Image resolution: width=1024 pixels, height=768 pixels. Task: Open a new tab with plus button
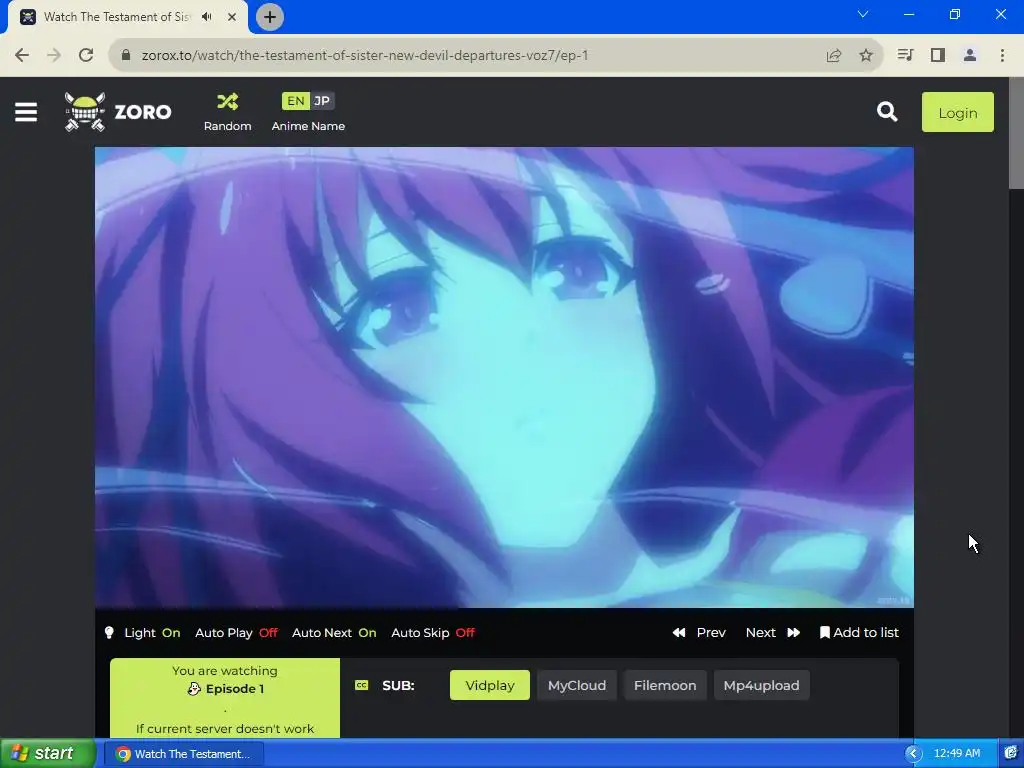click(270, 17)
